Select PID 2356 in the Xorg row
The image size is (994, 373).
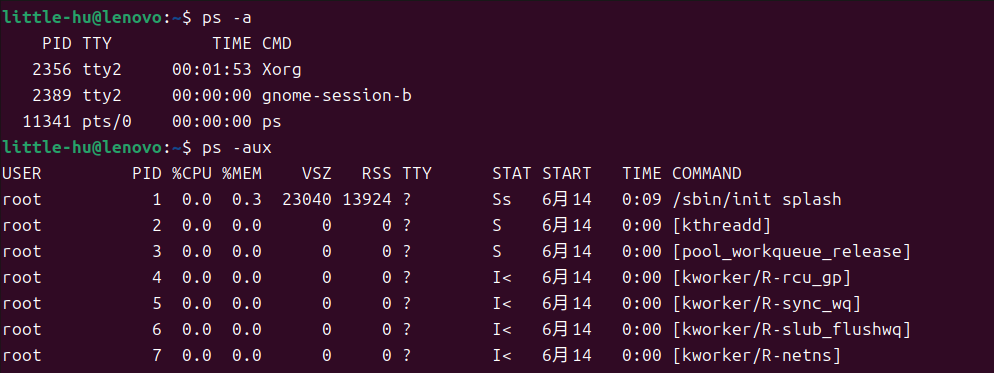coord(52,70)
